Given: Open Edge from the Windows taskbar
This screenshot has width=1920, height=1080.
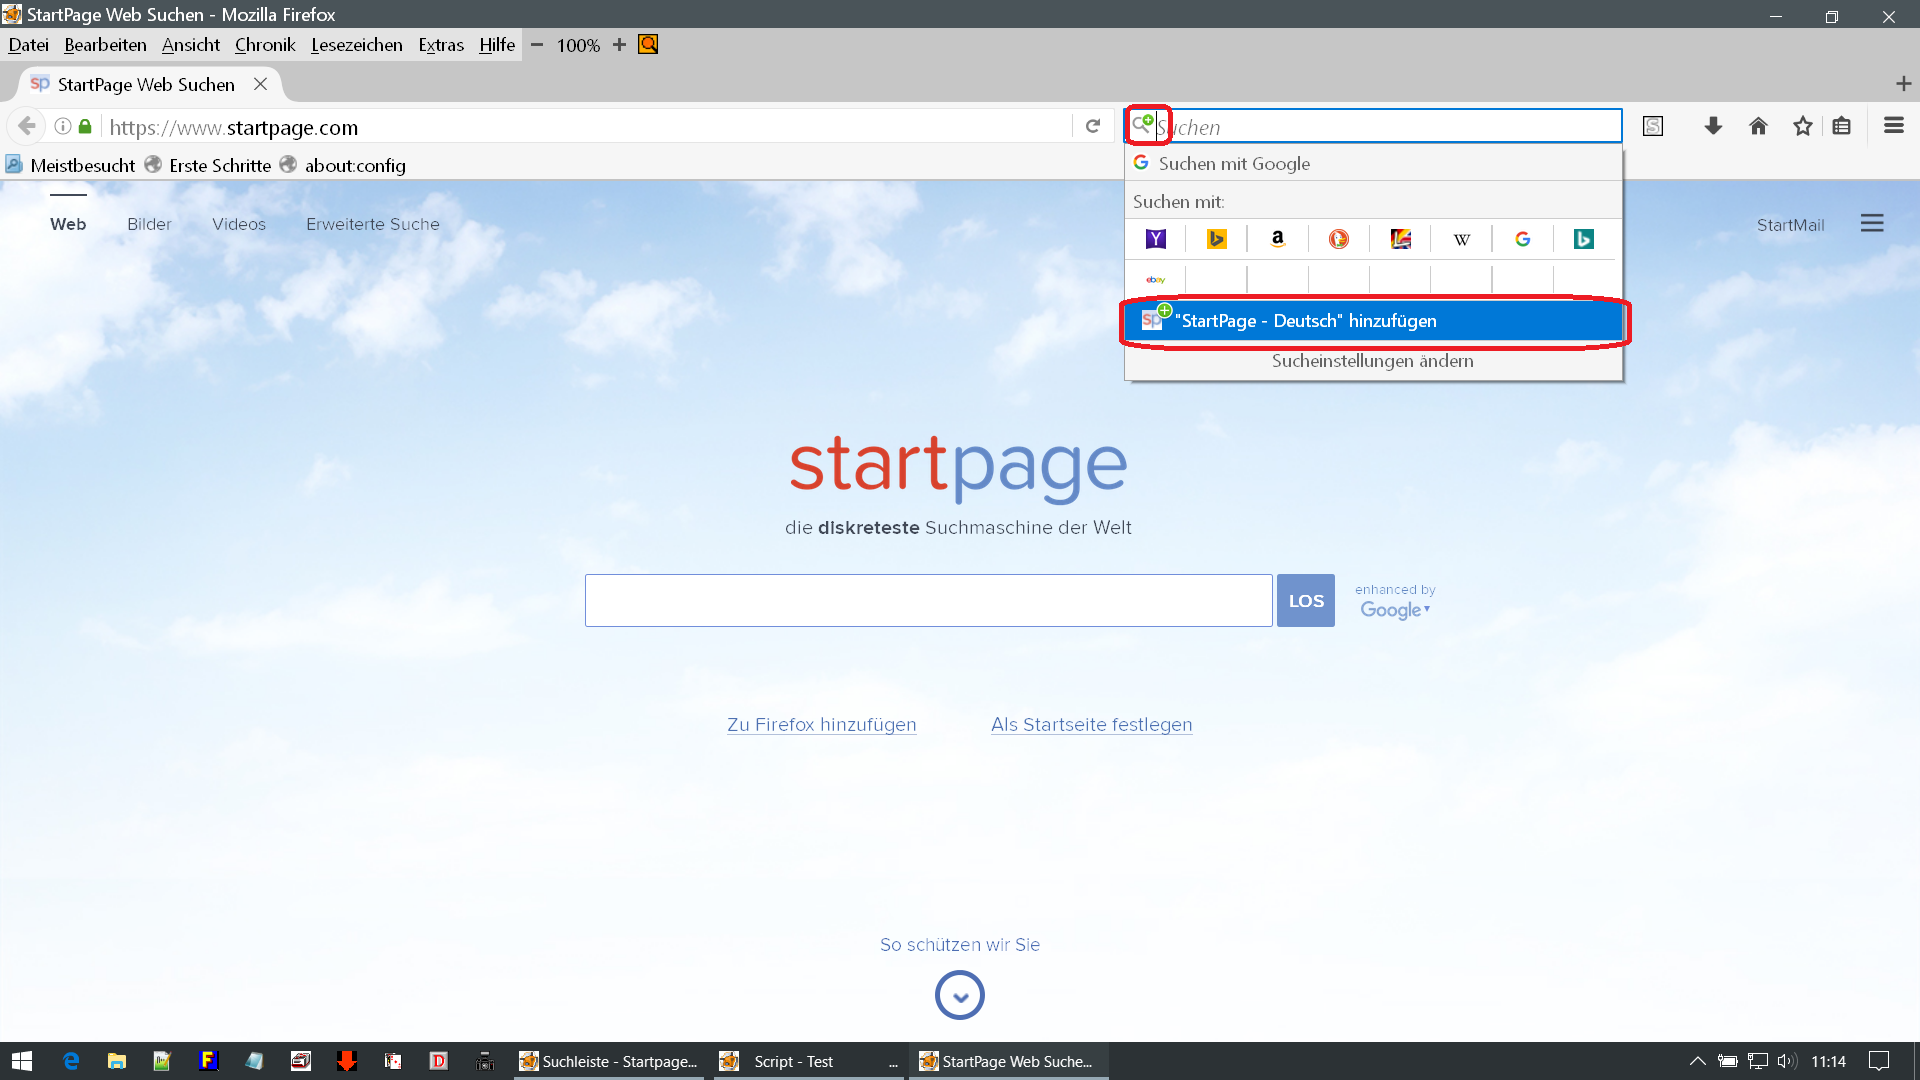Looking at the screenshot, I should [71, 1061].
